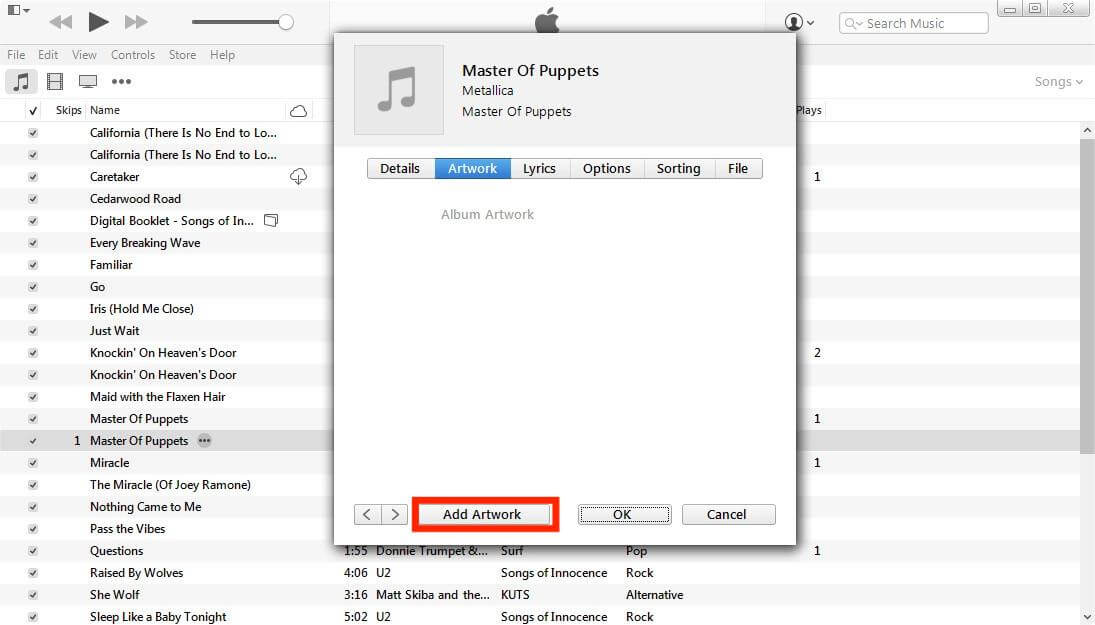This screenshot has height=625, width=1095.
Task: Click the vertical scrollbar thumb of song list
Action: (1087, 297)
